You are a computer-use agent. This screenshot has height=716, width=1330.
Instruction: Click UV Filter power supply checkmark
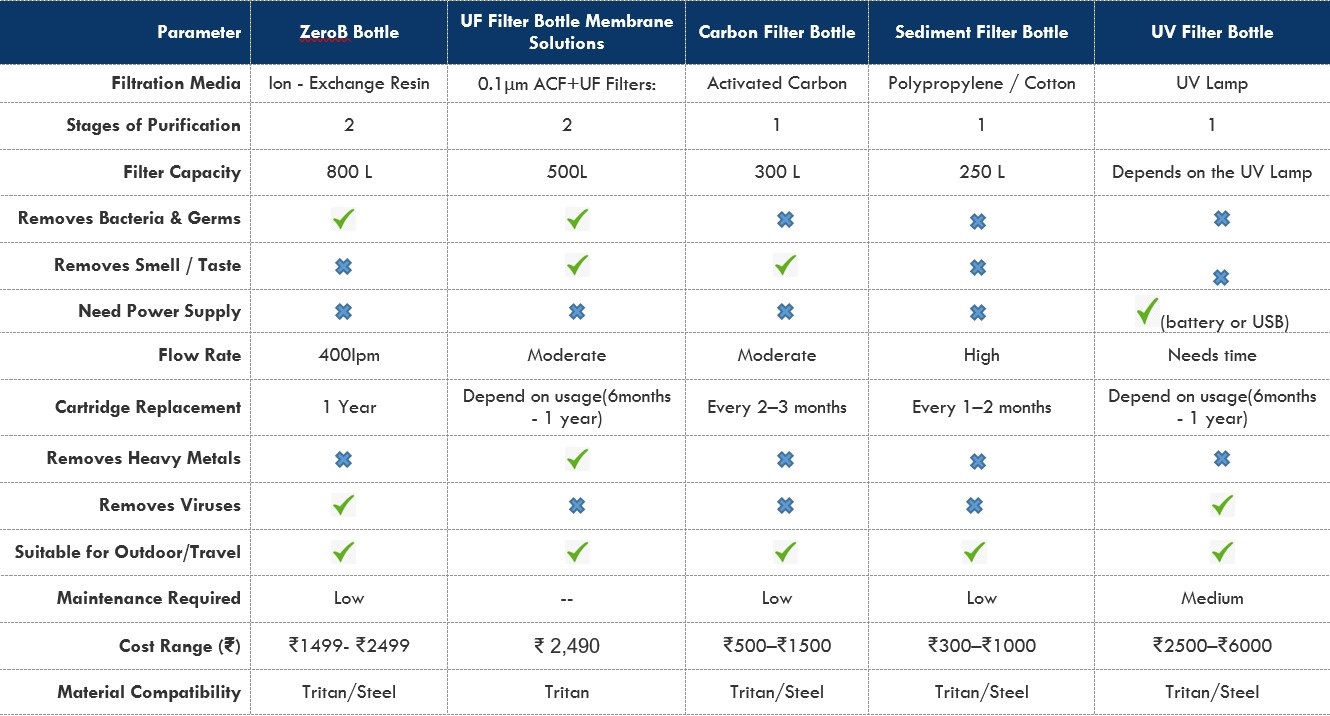pyautogui.click(x=1147, y=311)
